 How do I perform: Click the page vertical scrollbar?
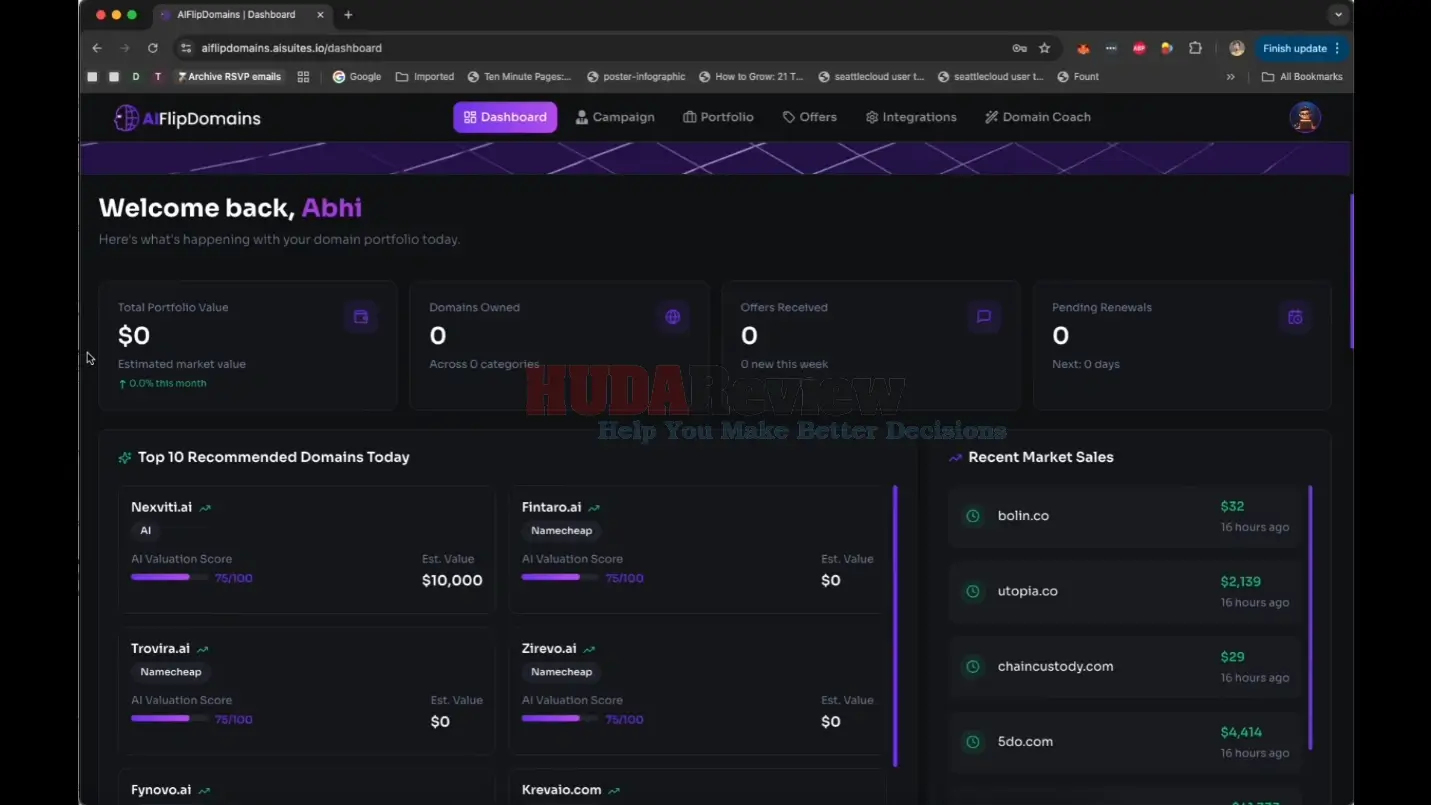tap(1351, 271)
